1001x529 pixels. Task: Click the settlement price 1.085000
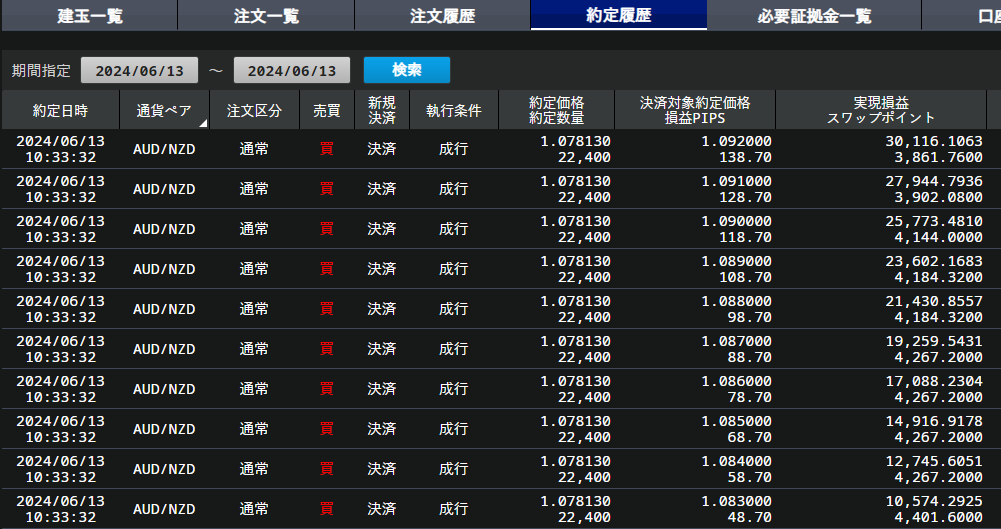736,421
